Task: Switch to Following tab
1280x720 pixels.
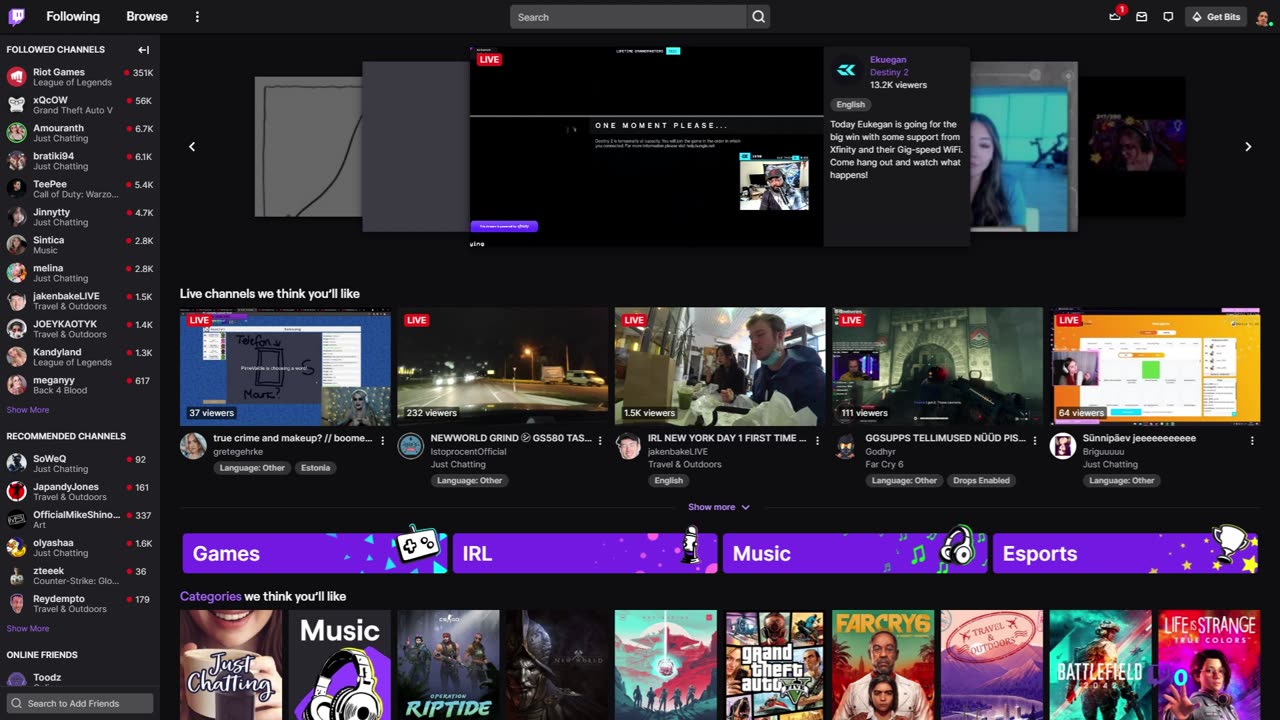Action: click(x=73, y=17)
